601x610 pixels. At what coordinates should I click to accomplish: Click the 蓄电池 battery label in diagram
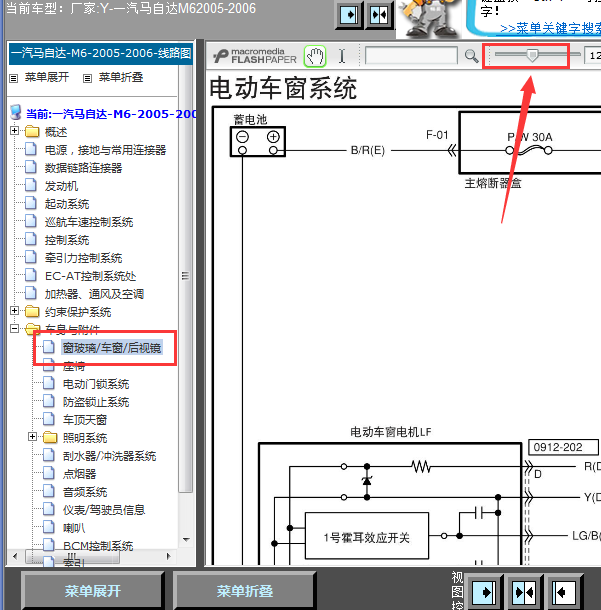250,119
